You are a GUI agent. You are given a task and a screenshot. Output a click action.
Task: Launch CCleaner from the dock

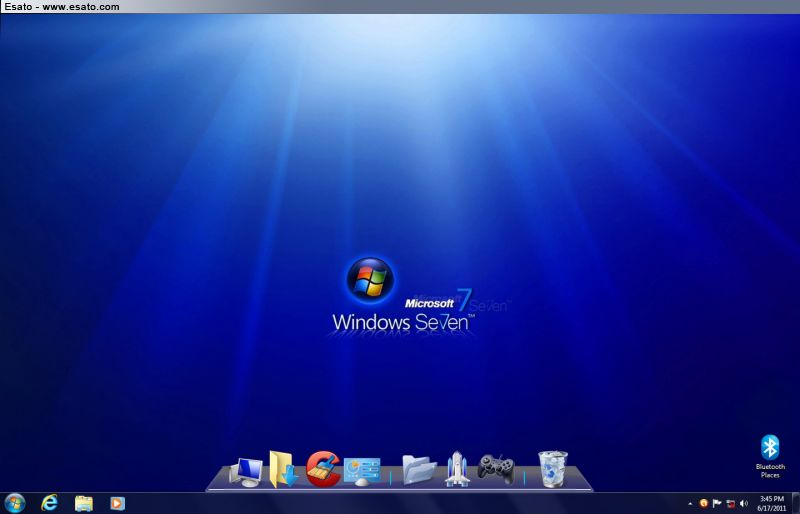click(323, 469)
